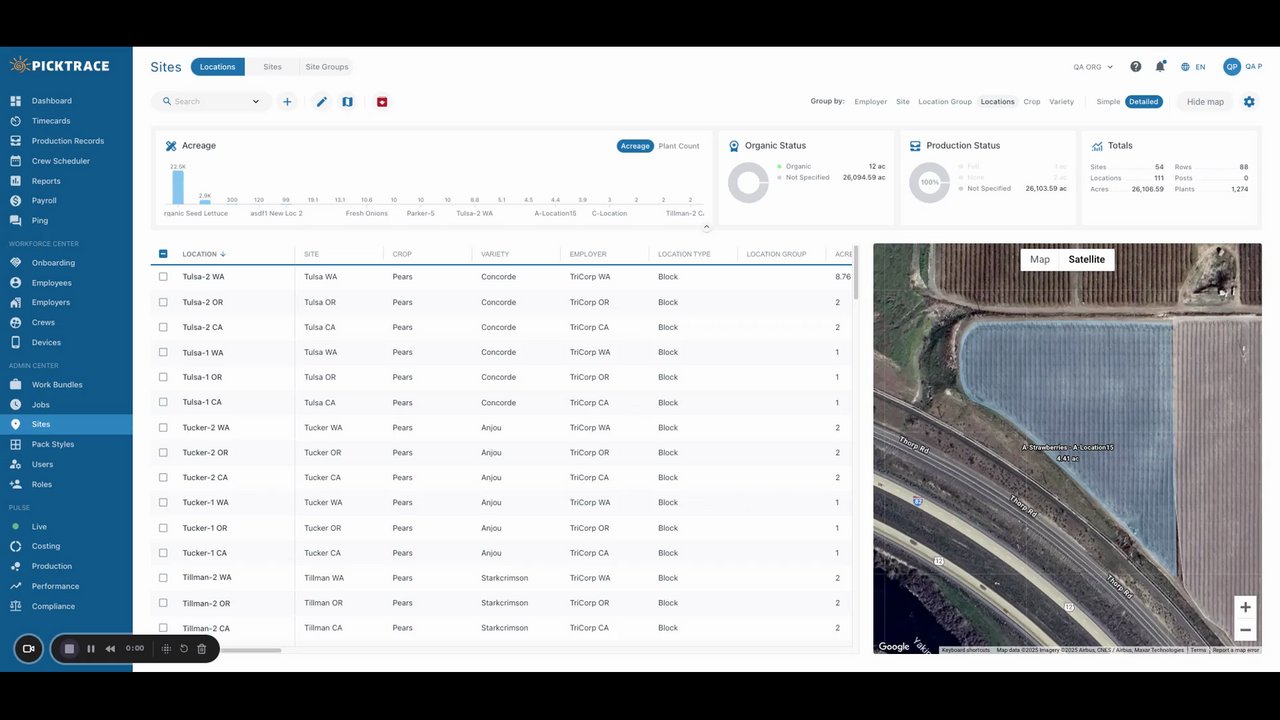Open the help question mark icon
The image size is (1280, 720).
pyautogui.click(x=1136, y=67)
